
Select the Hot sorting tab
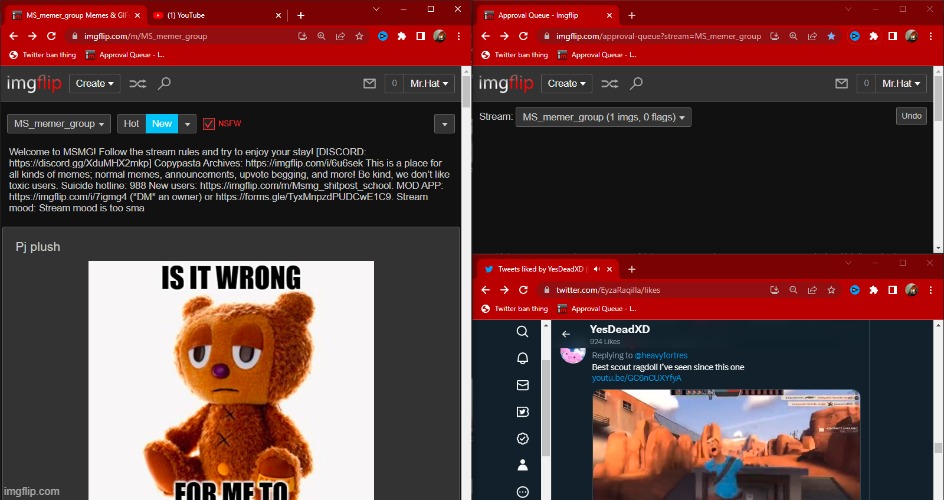click(x=131, y=123)
